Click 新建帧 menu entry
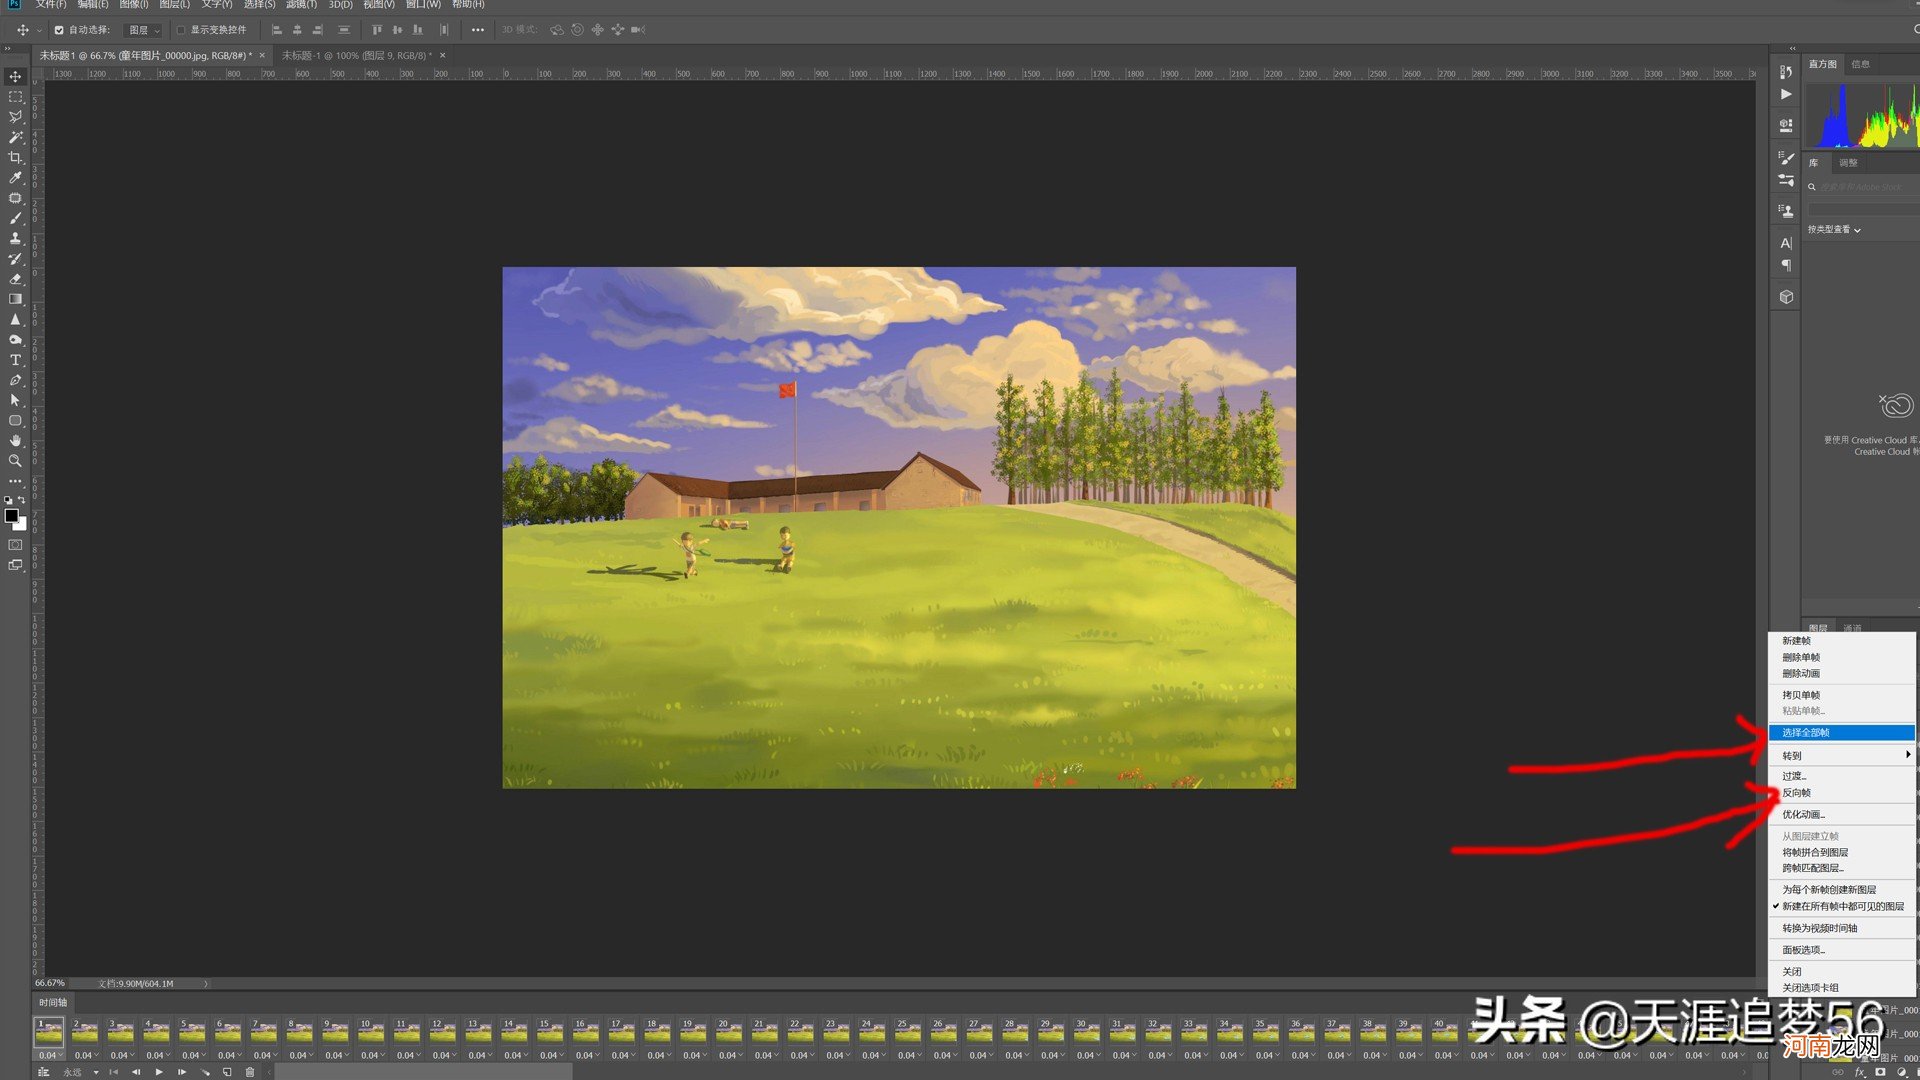Image resolution: width=1920 pixels, height=1080 pixels. tap(1842, 640)
